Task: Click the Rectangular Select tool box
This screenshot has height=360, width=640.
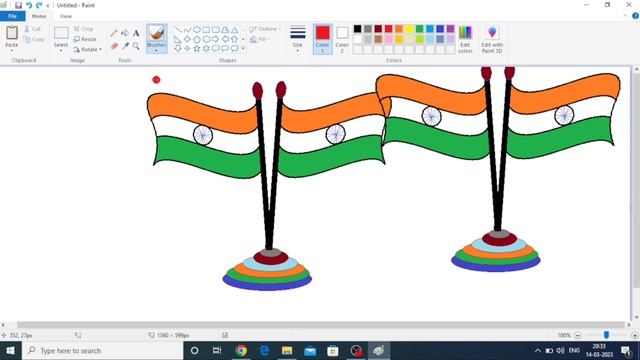Action: coord(61,33)
